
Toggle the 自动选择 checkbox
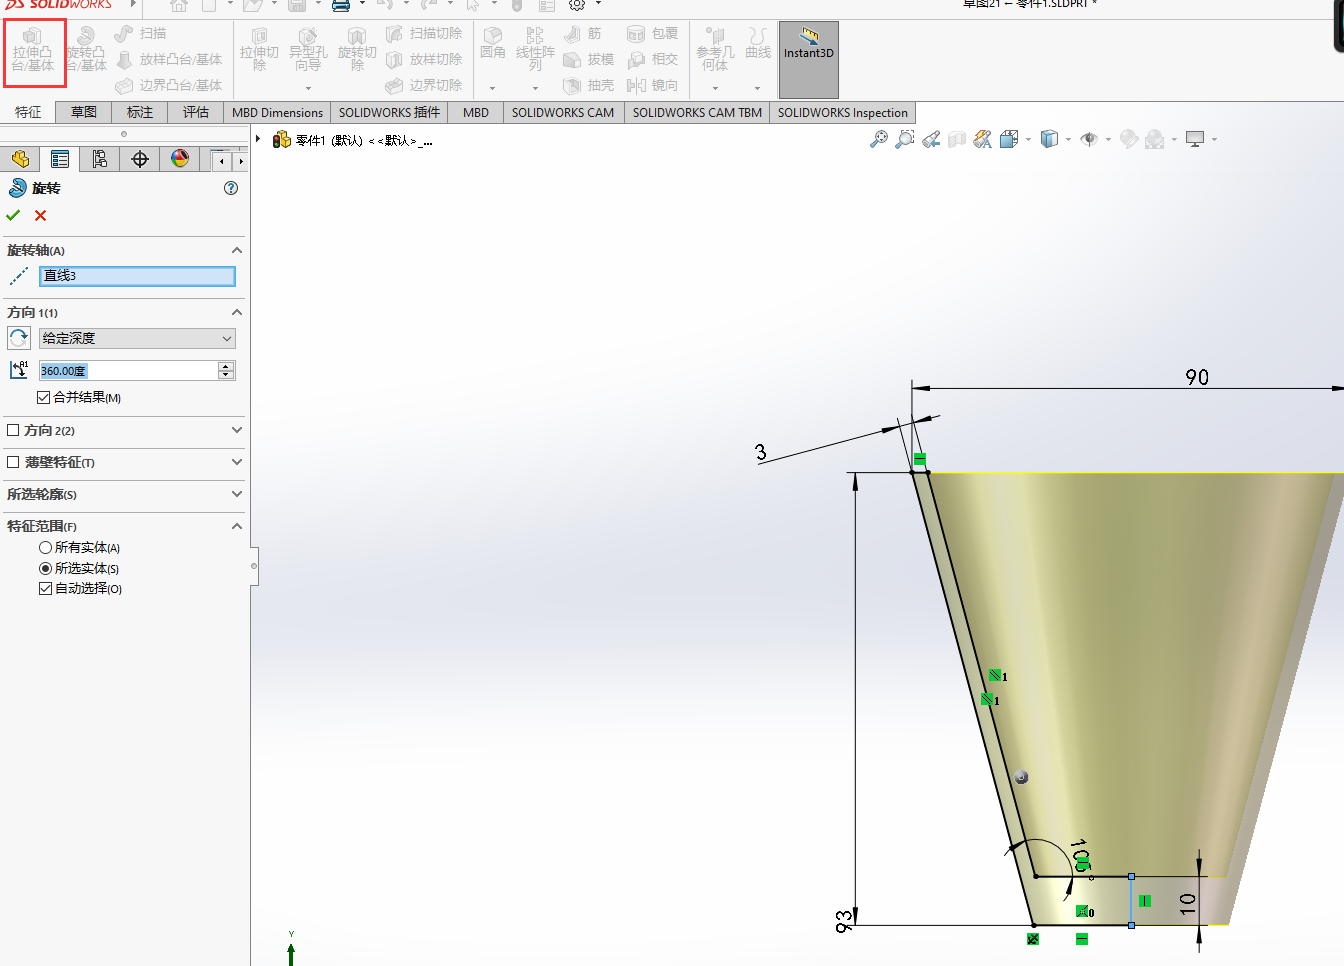[x=45, y=589]
